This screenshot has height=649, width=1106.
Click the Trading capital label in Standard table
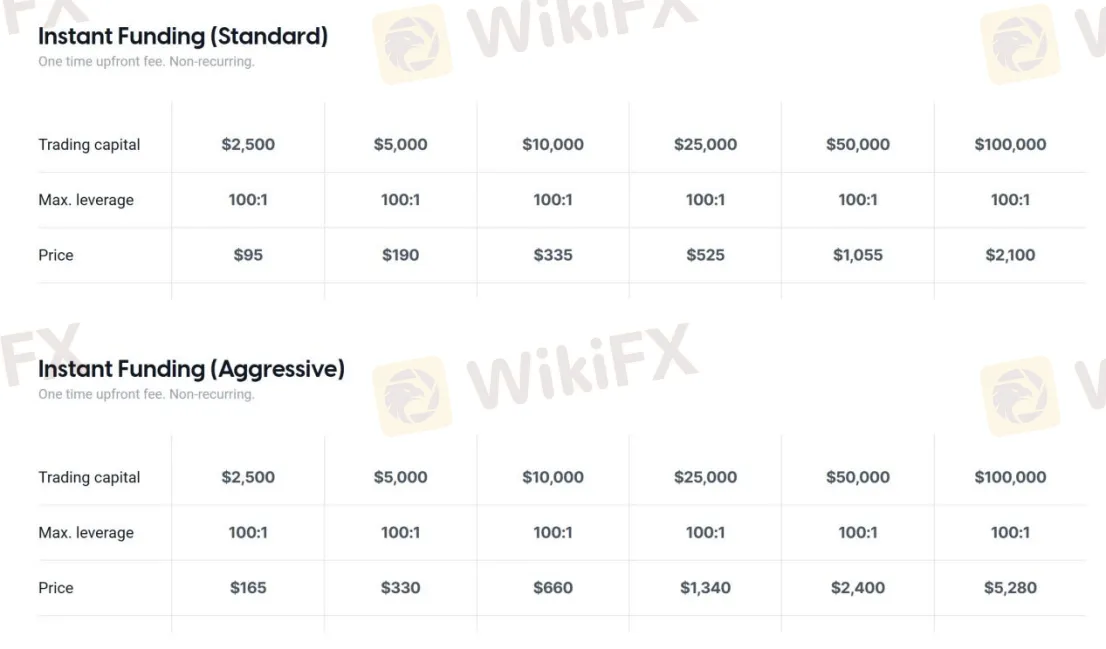pyautogui.click(x=89, y=145)
